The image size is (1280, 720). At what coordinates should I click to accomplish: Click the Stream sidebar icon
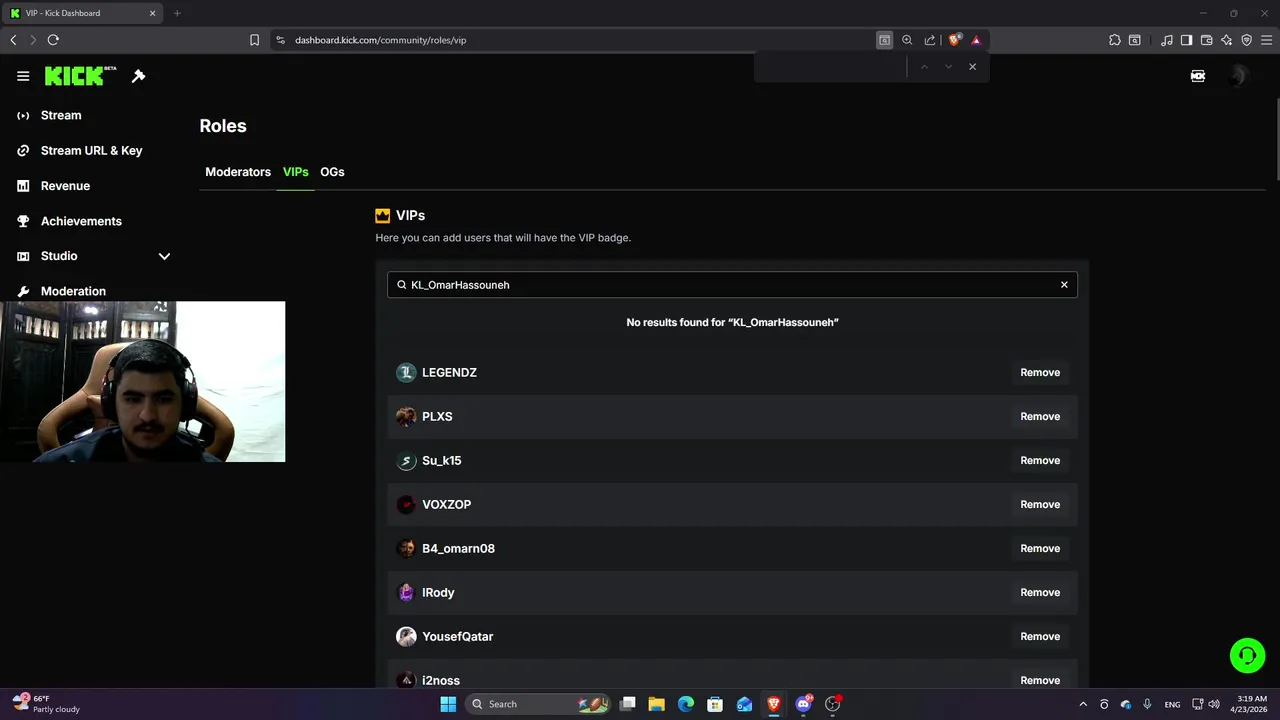tap(23, 115)
